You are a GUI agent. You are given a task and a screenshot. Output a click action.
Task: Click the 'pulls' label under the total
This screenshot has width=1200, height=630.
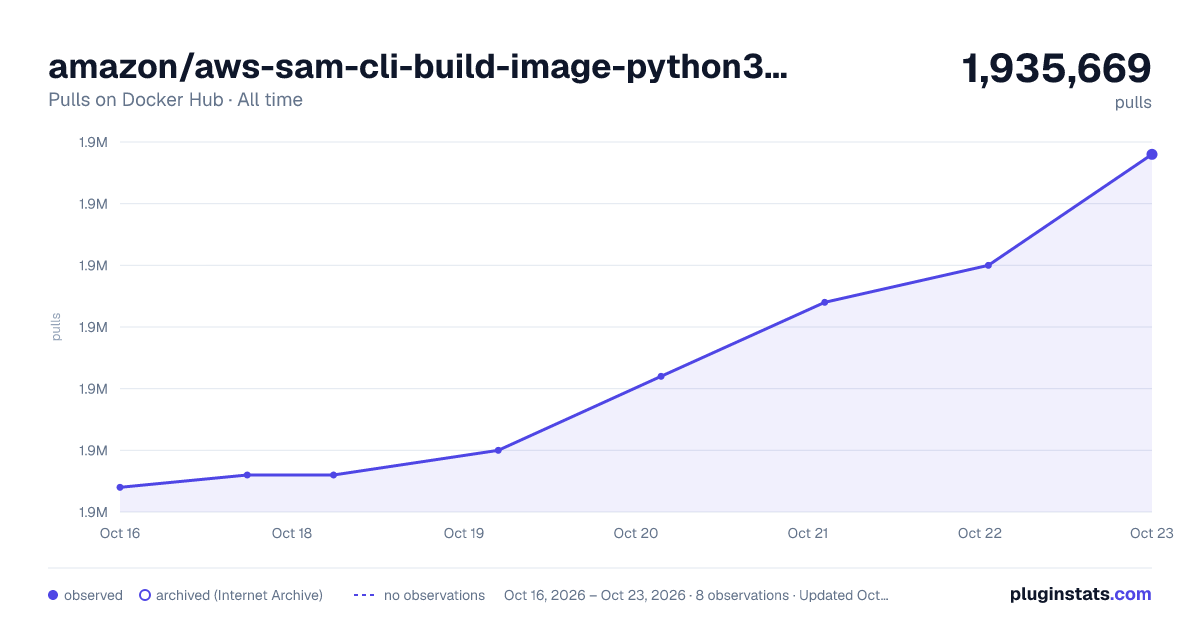click(x=1133, y=102)
